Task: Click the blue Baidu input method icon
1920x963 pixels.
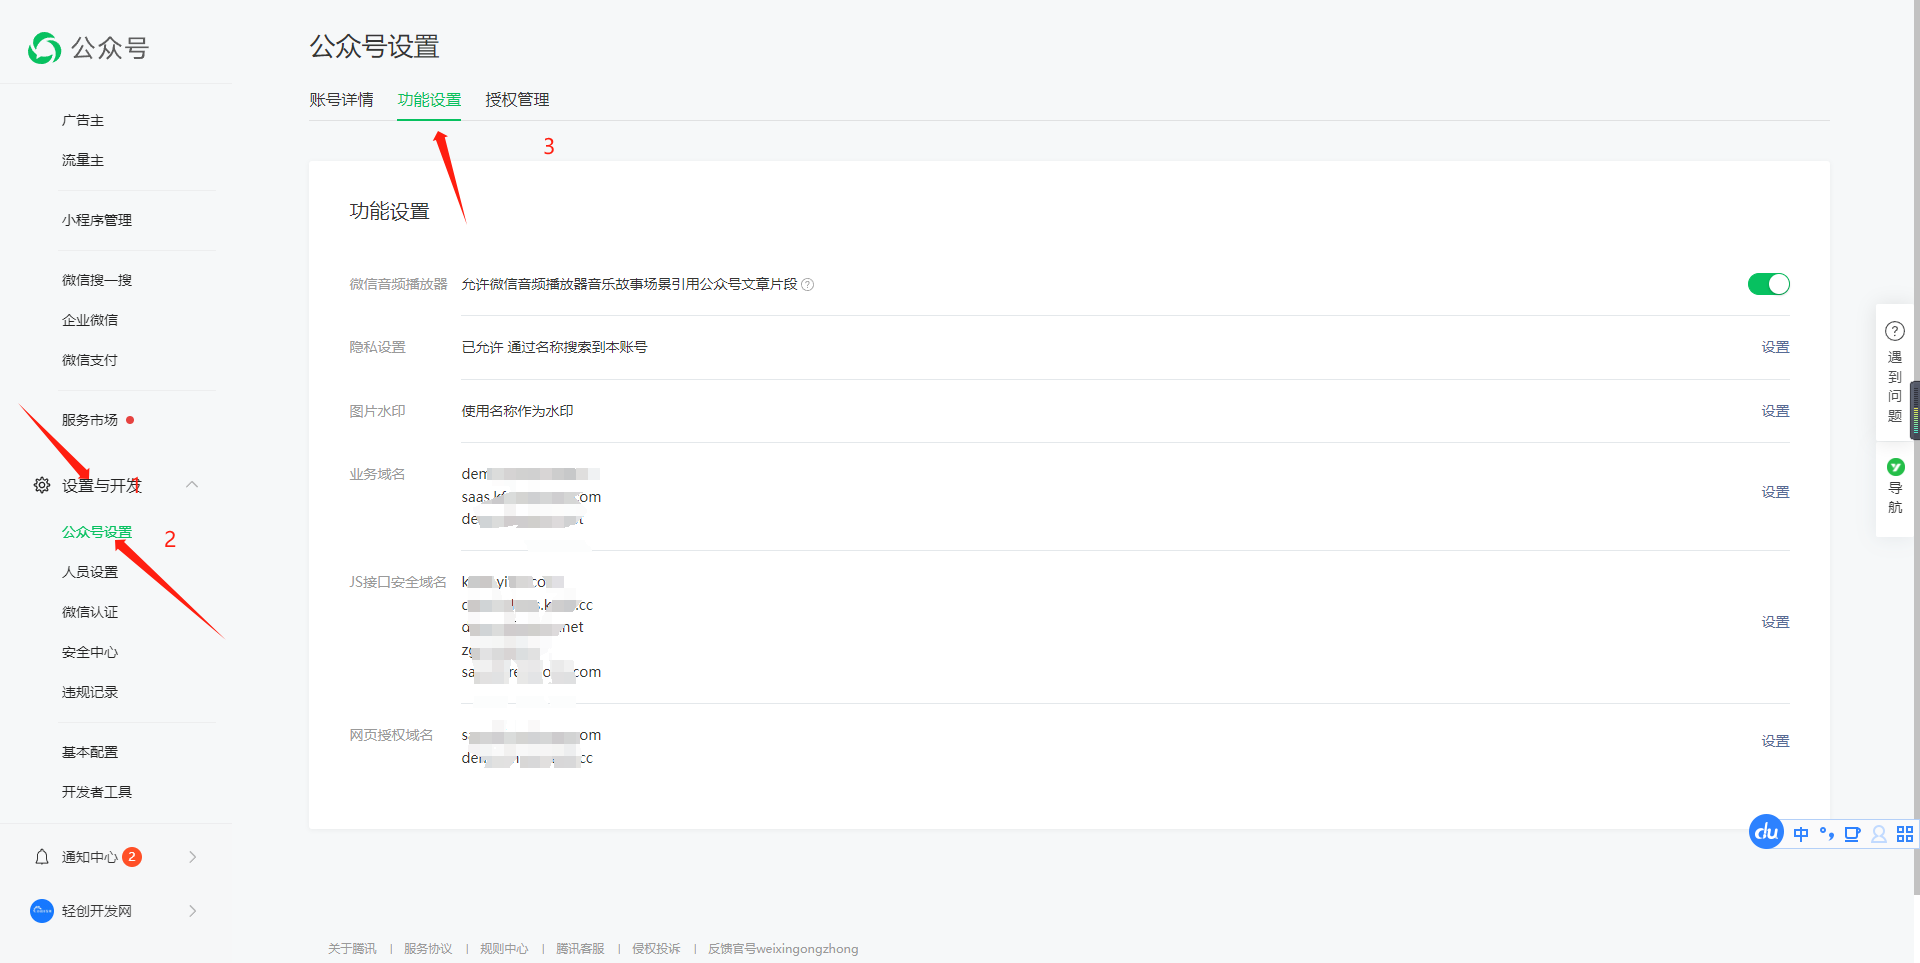Action: tap(1766, 832)
